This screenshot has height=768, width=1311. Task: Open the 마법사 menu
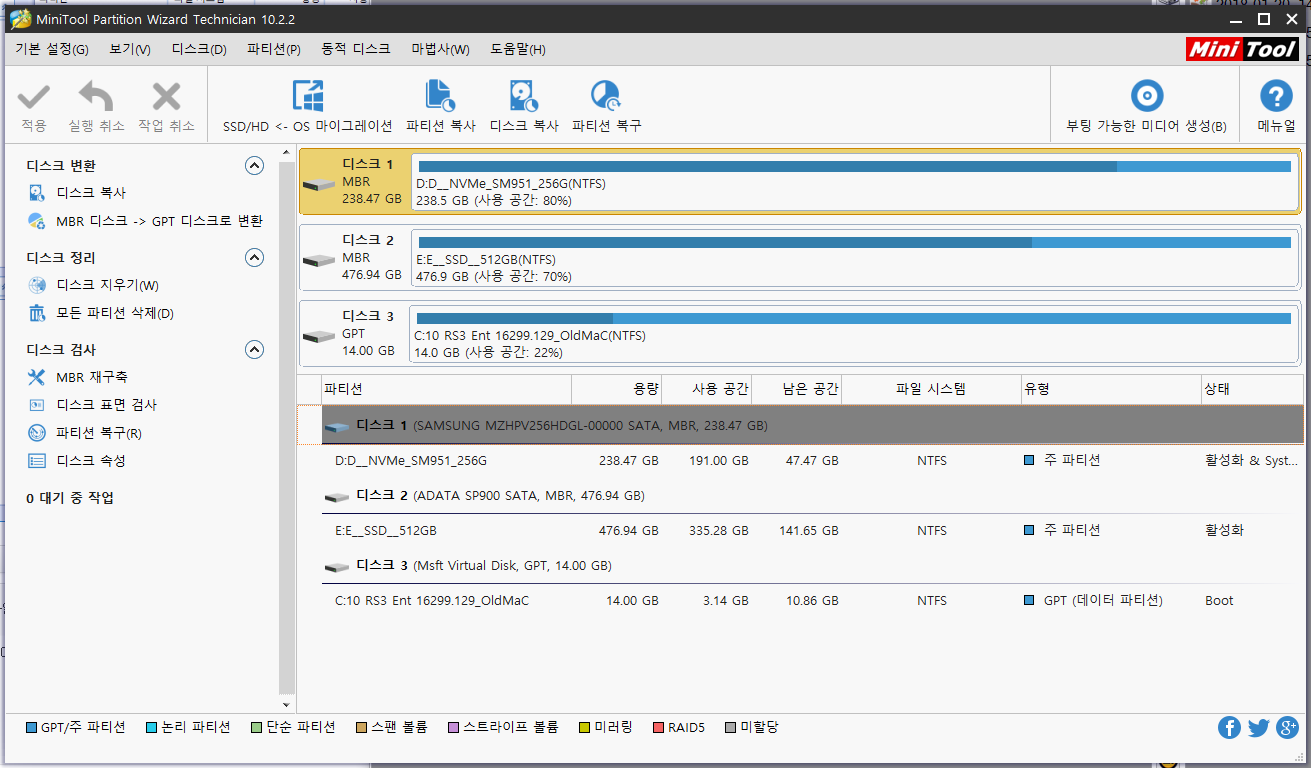(441, 49)
